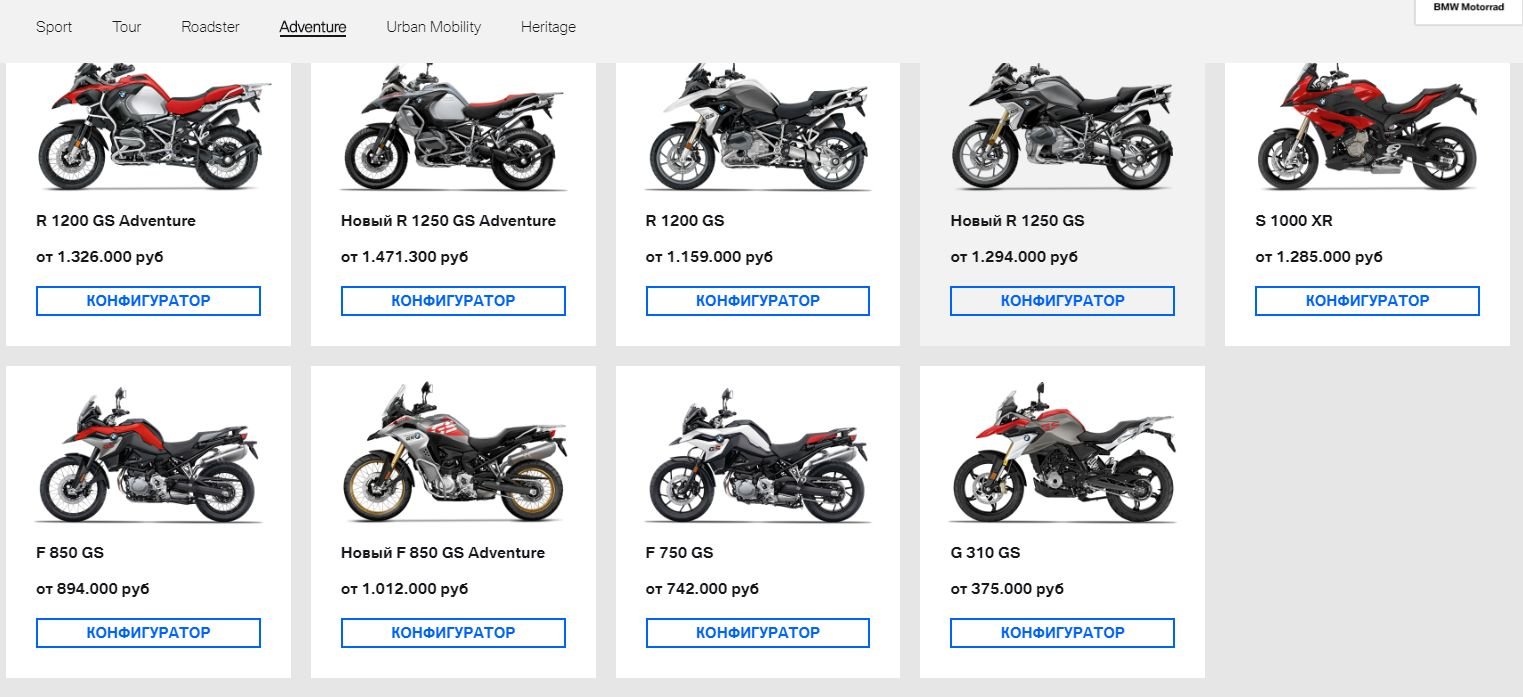Select the active Adventure tab
Viewport: 1523px width, 697px height.
313,27
